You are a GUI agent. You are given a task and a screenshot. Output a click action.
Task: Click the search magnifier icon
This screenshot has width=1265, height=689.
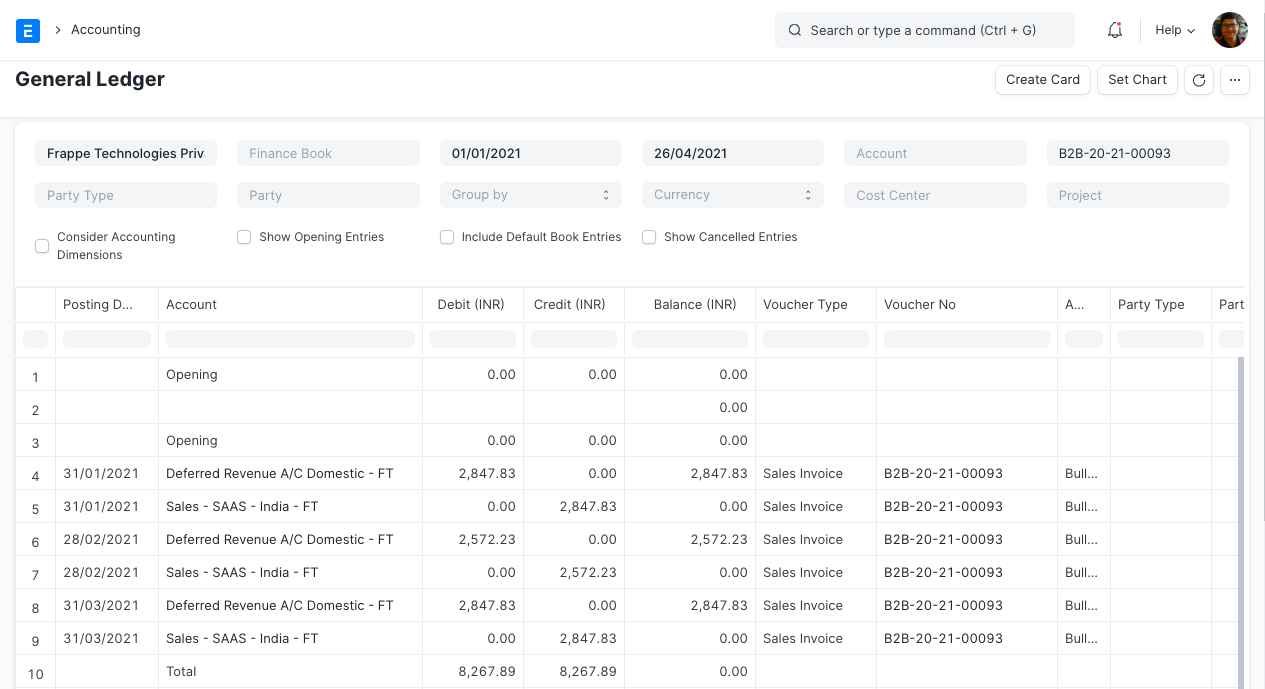795,30
